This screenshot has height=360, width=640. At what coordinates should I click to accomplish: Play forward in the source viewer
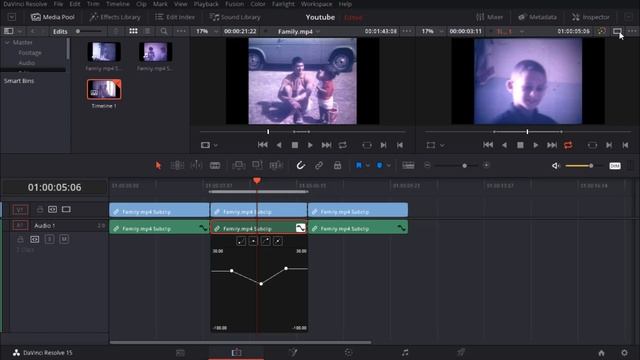pos(310,145)
